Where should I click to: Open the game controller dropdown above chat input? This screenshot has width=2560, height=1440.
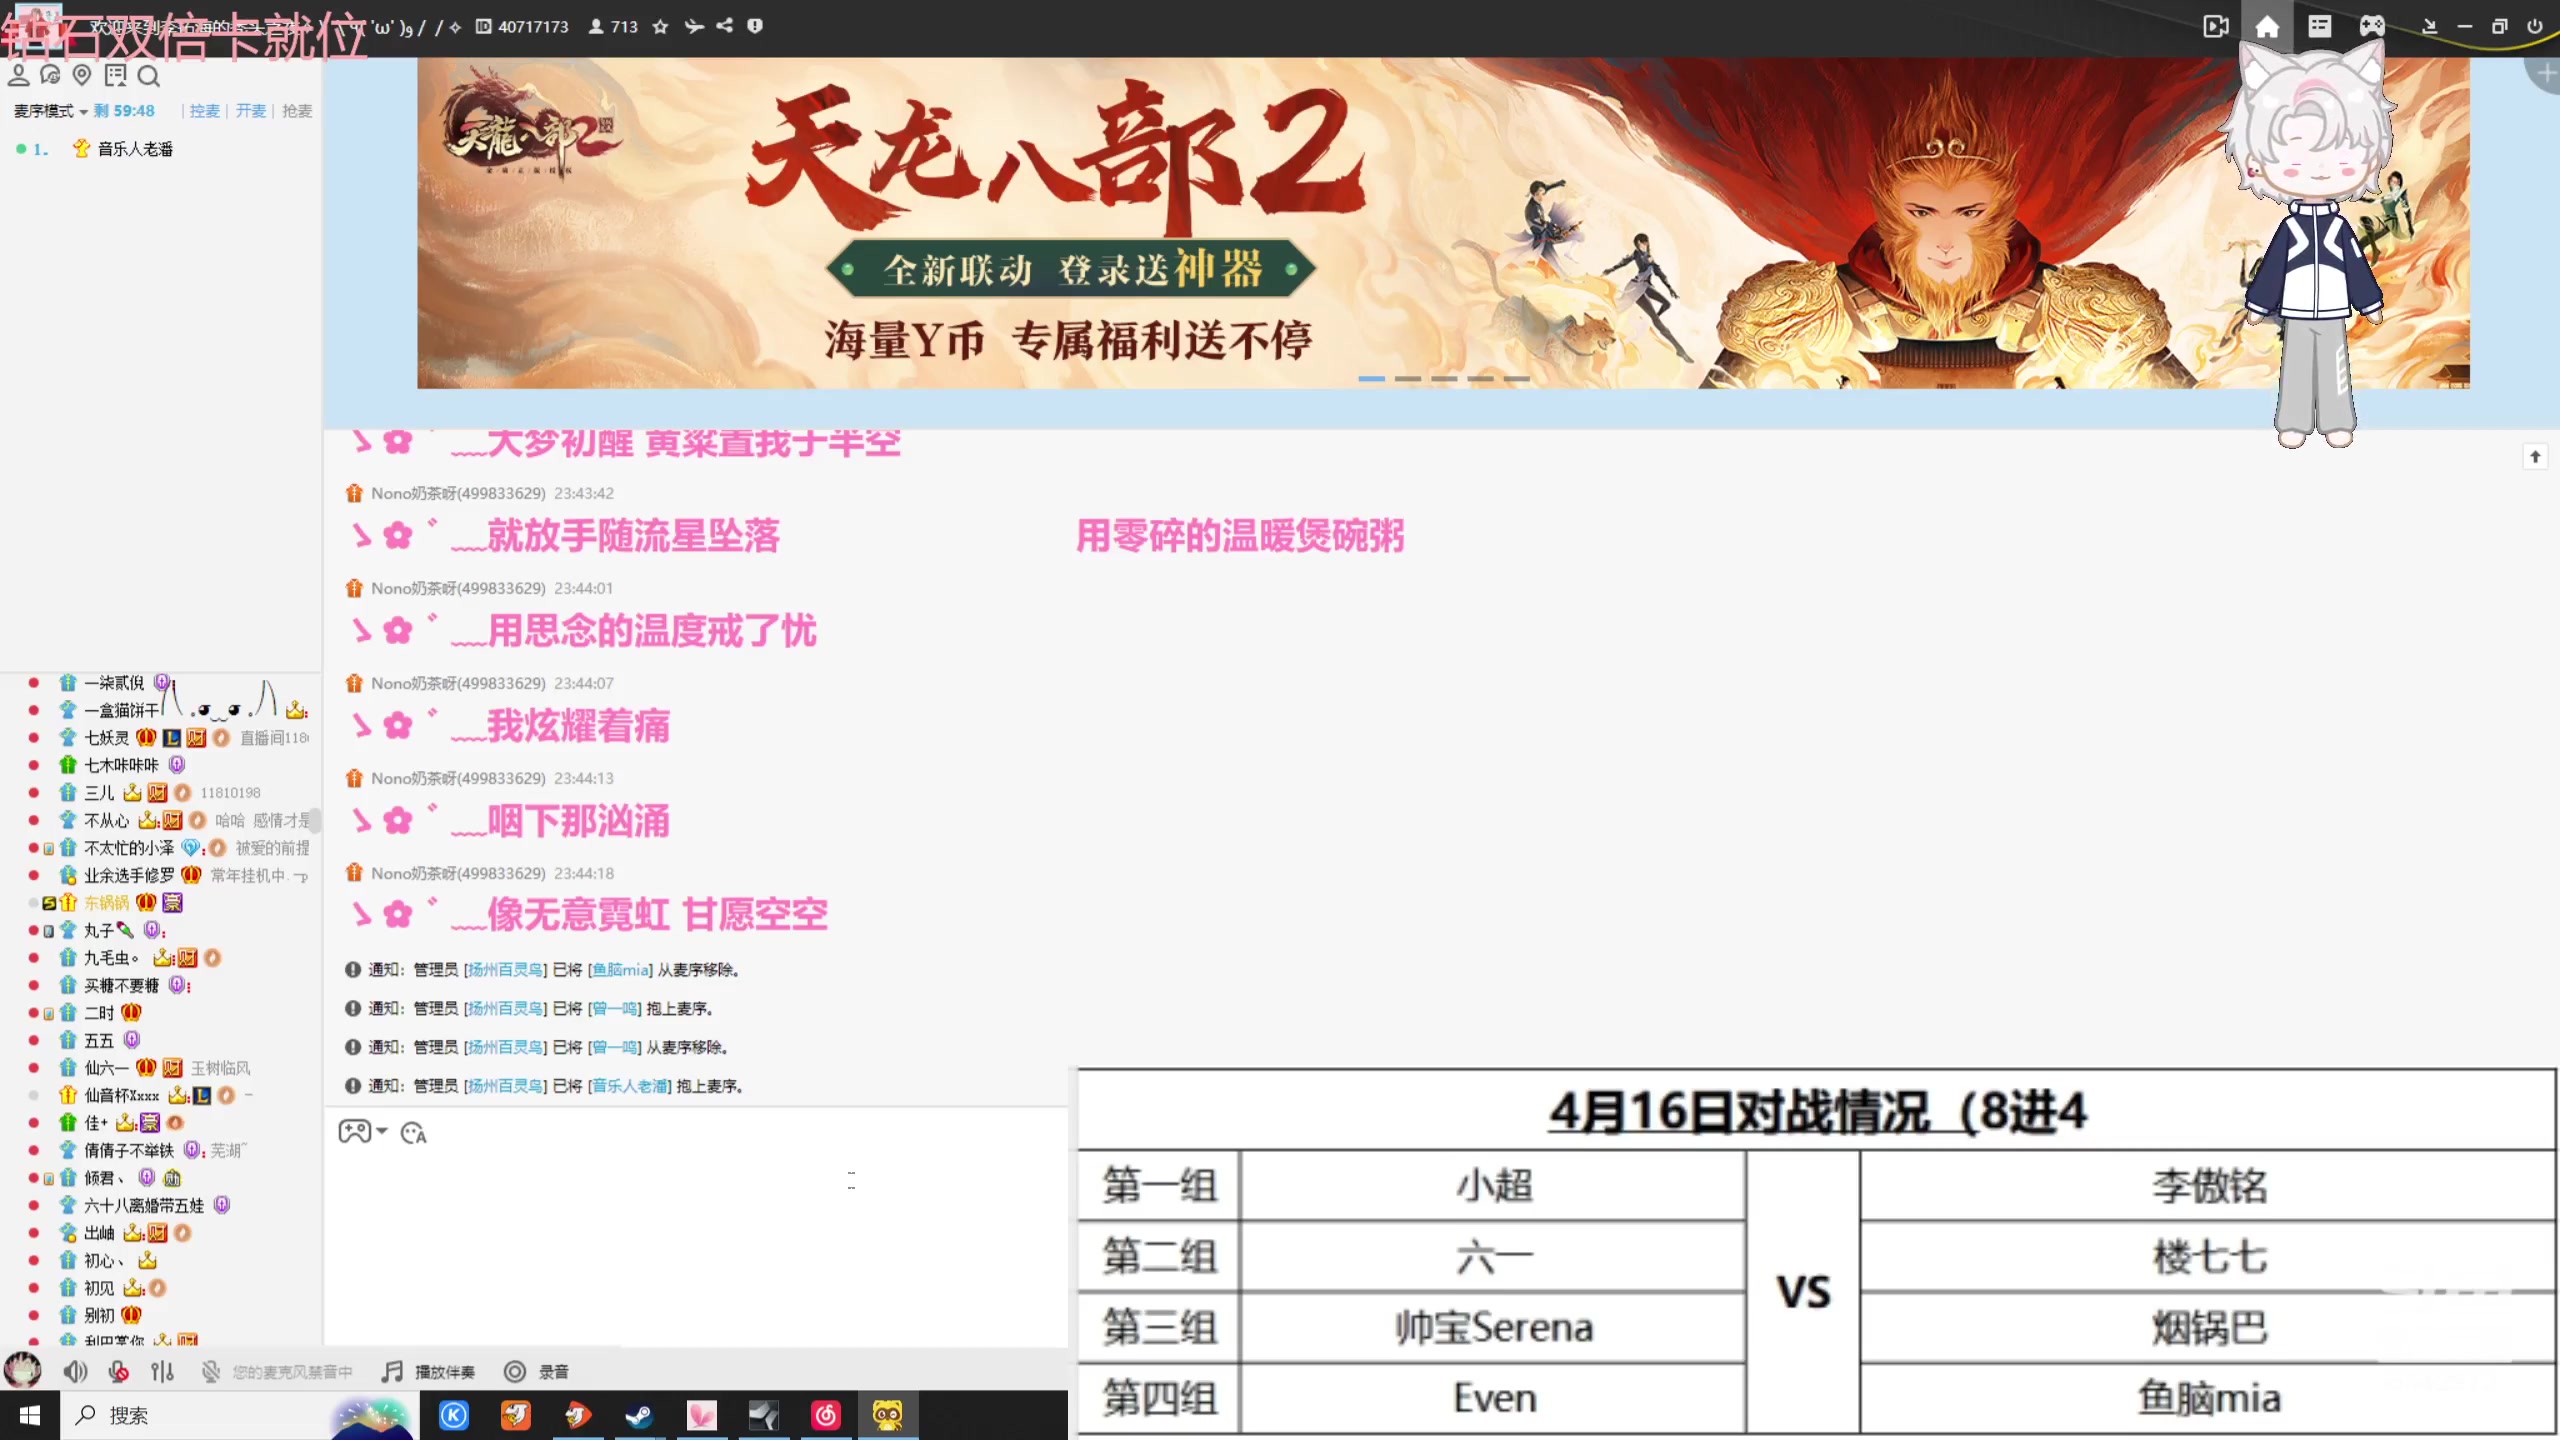(363, 1132)
